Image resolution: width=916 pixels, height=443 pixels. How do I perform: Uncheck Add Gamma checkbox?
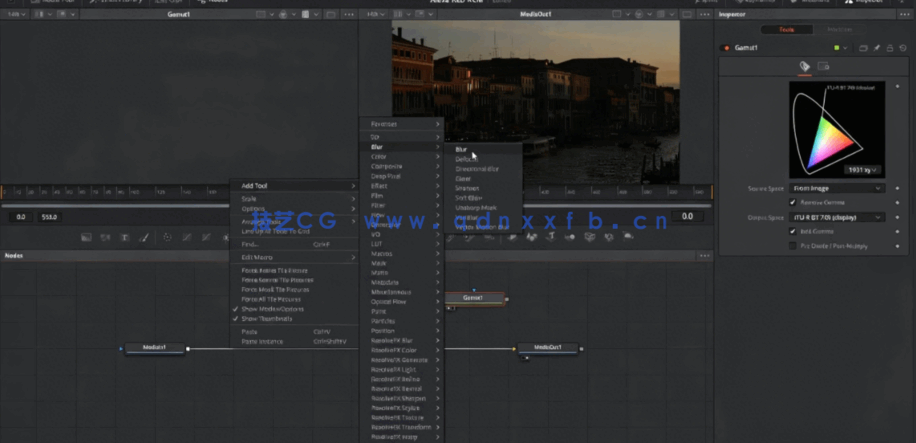[793, 231]
